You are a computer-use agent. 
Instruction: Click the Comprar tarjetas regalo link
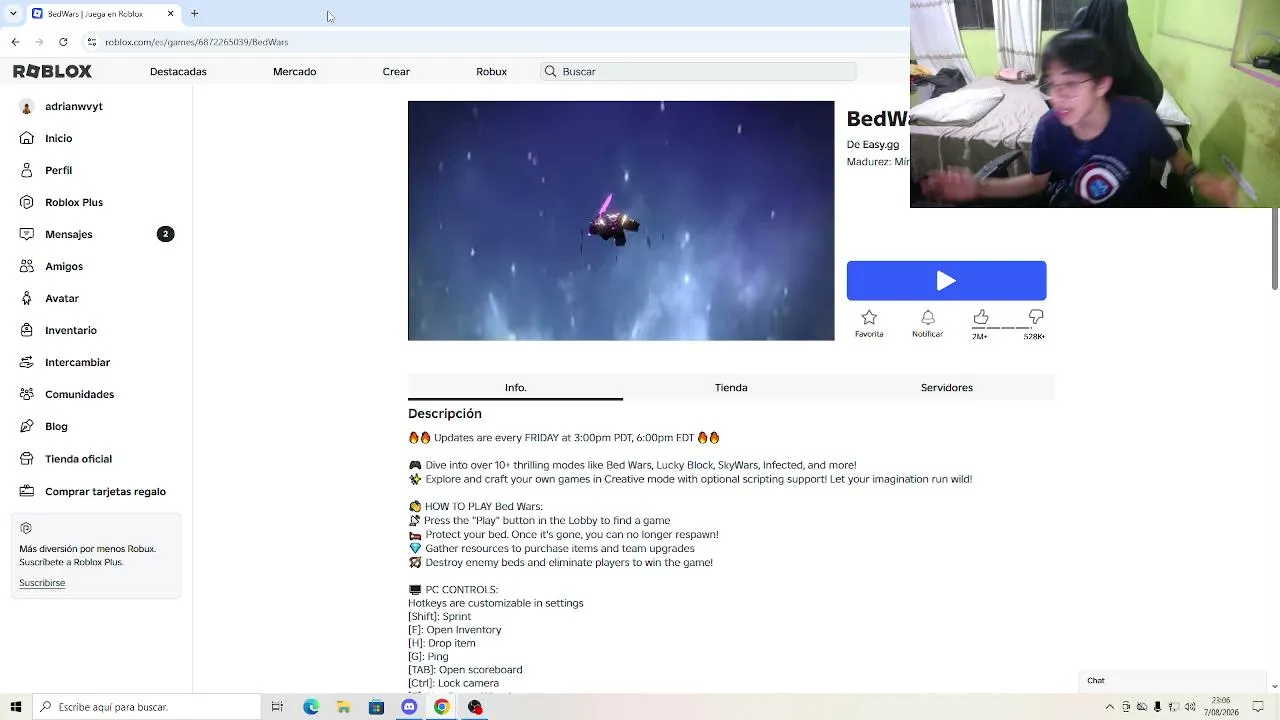pos(105,491)
